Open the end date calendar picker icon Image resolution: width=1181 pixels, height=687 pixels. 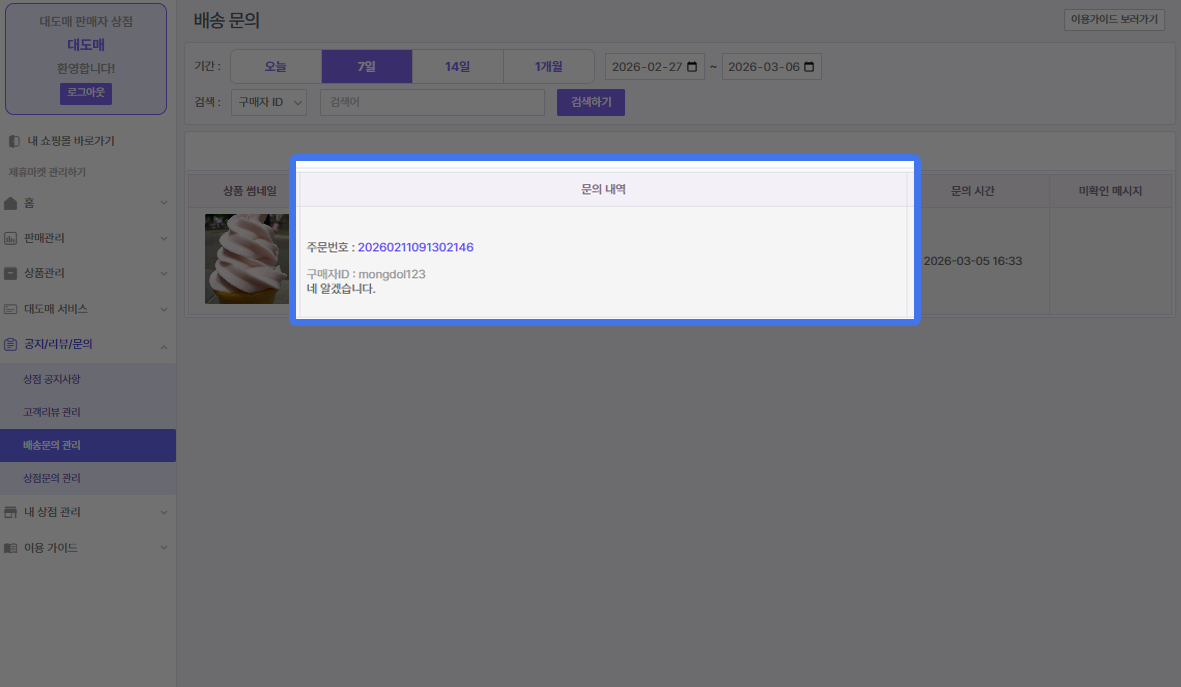click(x=809, y=67)
